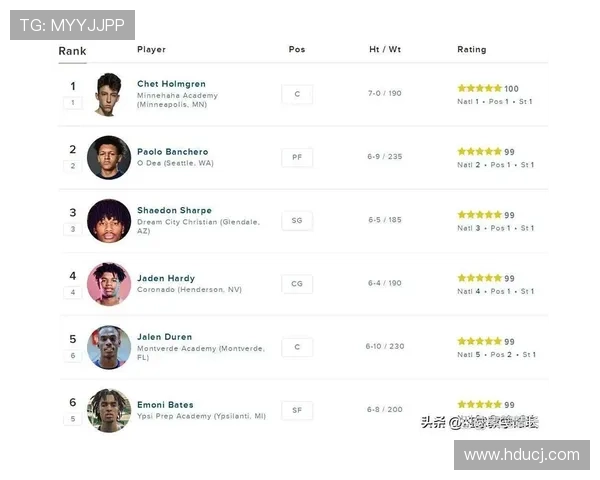600x480 pixels.
Task: Select the CG position badge
Action: pyautogui.click(x=297, y=284)
